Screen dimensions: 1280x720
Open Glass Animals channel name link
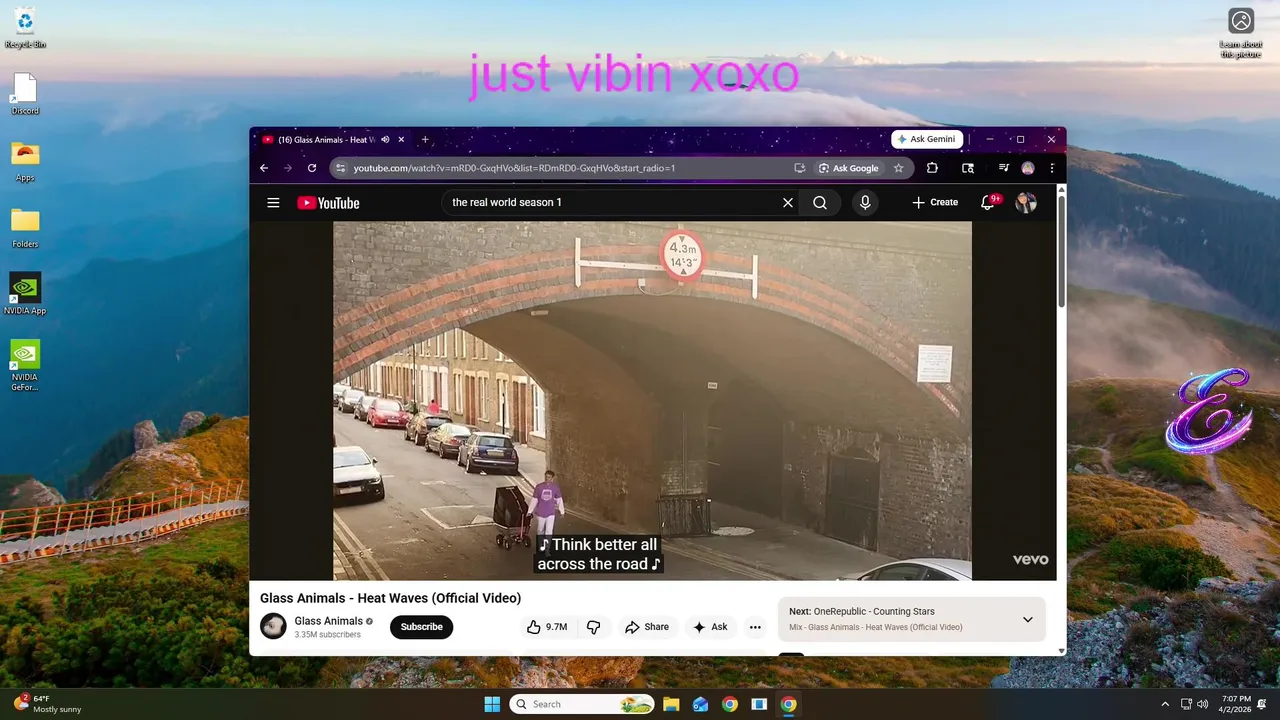tap(328, 621)
